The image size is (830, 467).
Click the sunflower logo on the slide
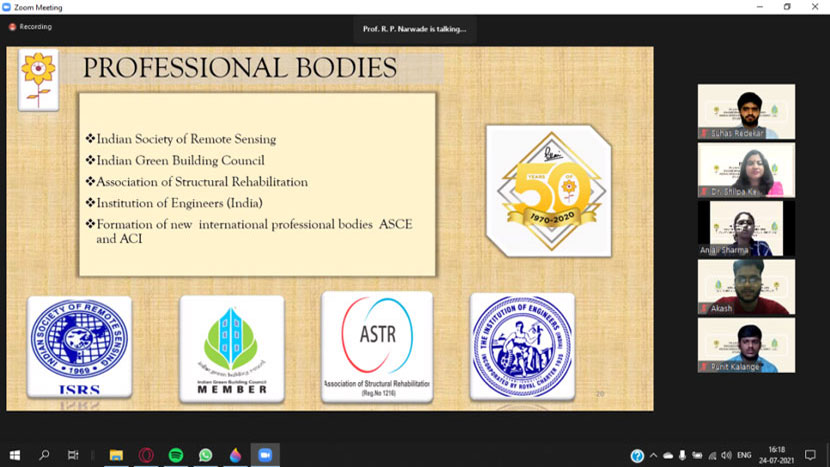38,80
